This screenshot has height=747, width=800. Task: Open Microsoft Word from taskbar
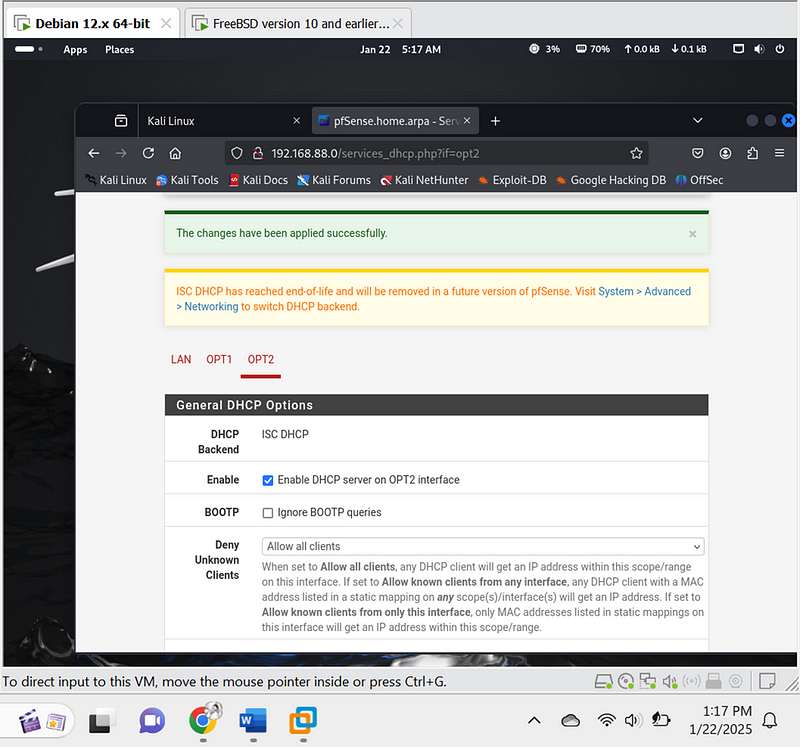pyautogui.click(x=253, y=720)
